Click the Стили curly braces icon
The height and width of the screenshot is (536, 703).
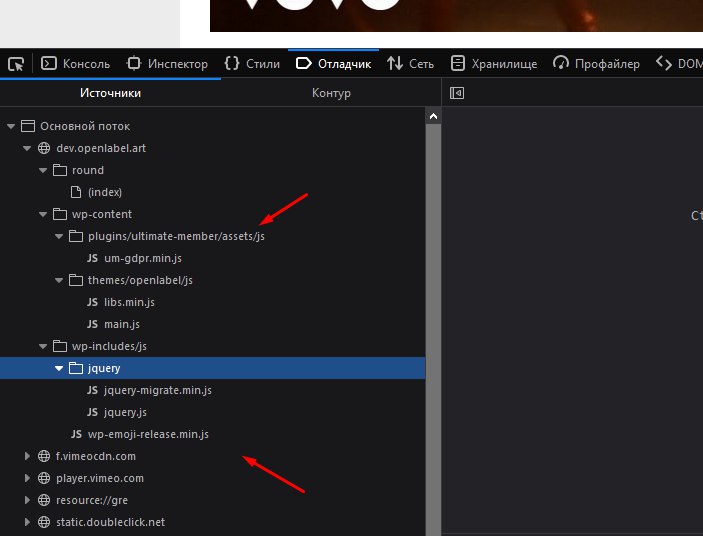tap(232, 64)
